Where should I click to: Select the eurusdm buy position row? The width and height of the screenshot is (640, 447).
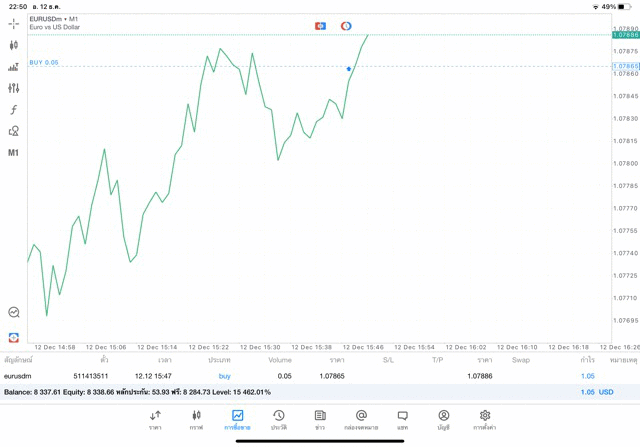300,376
